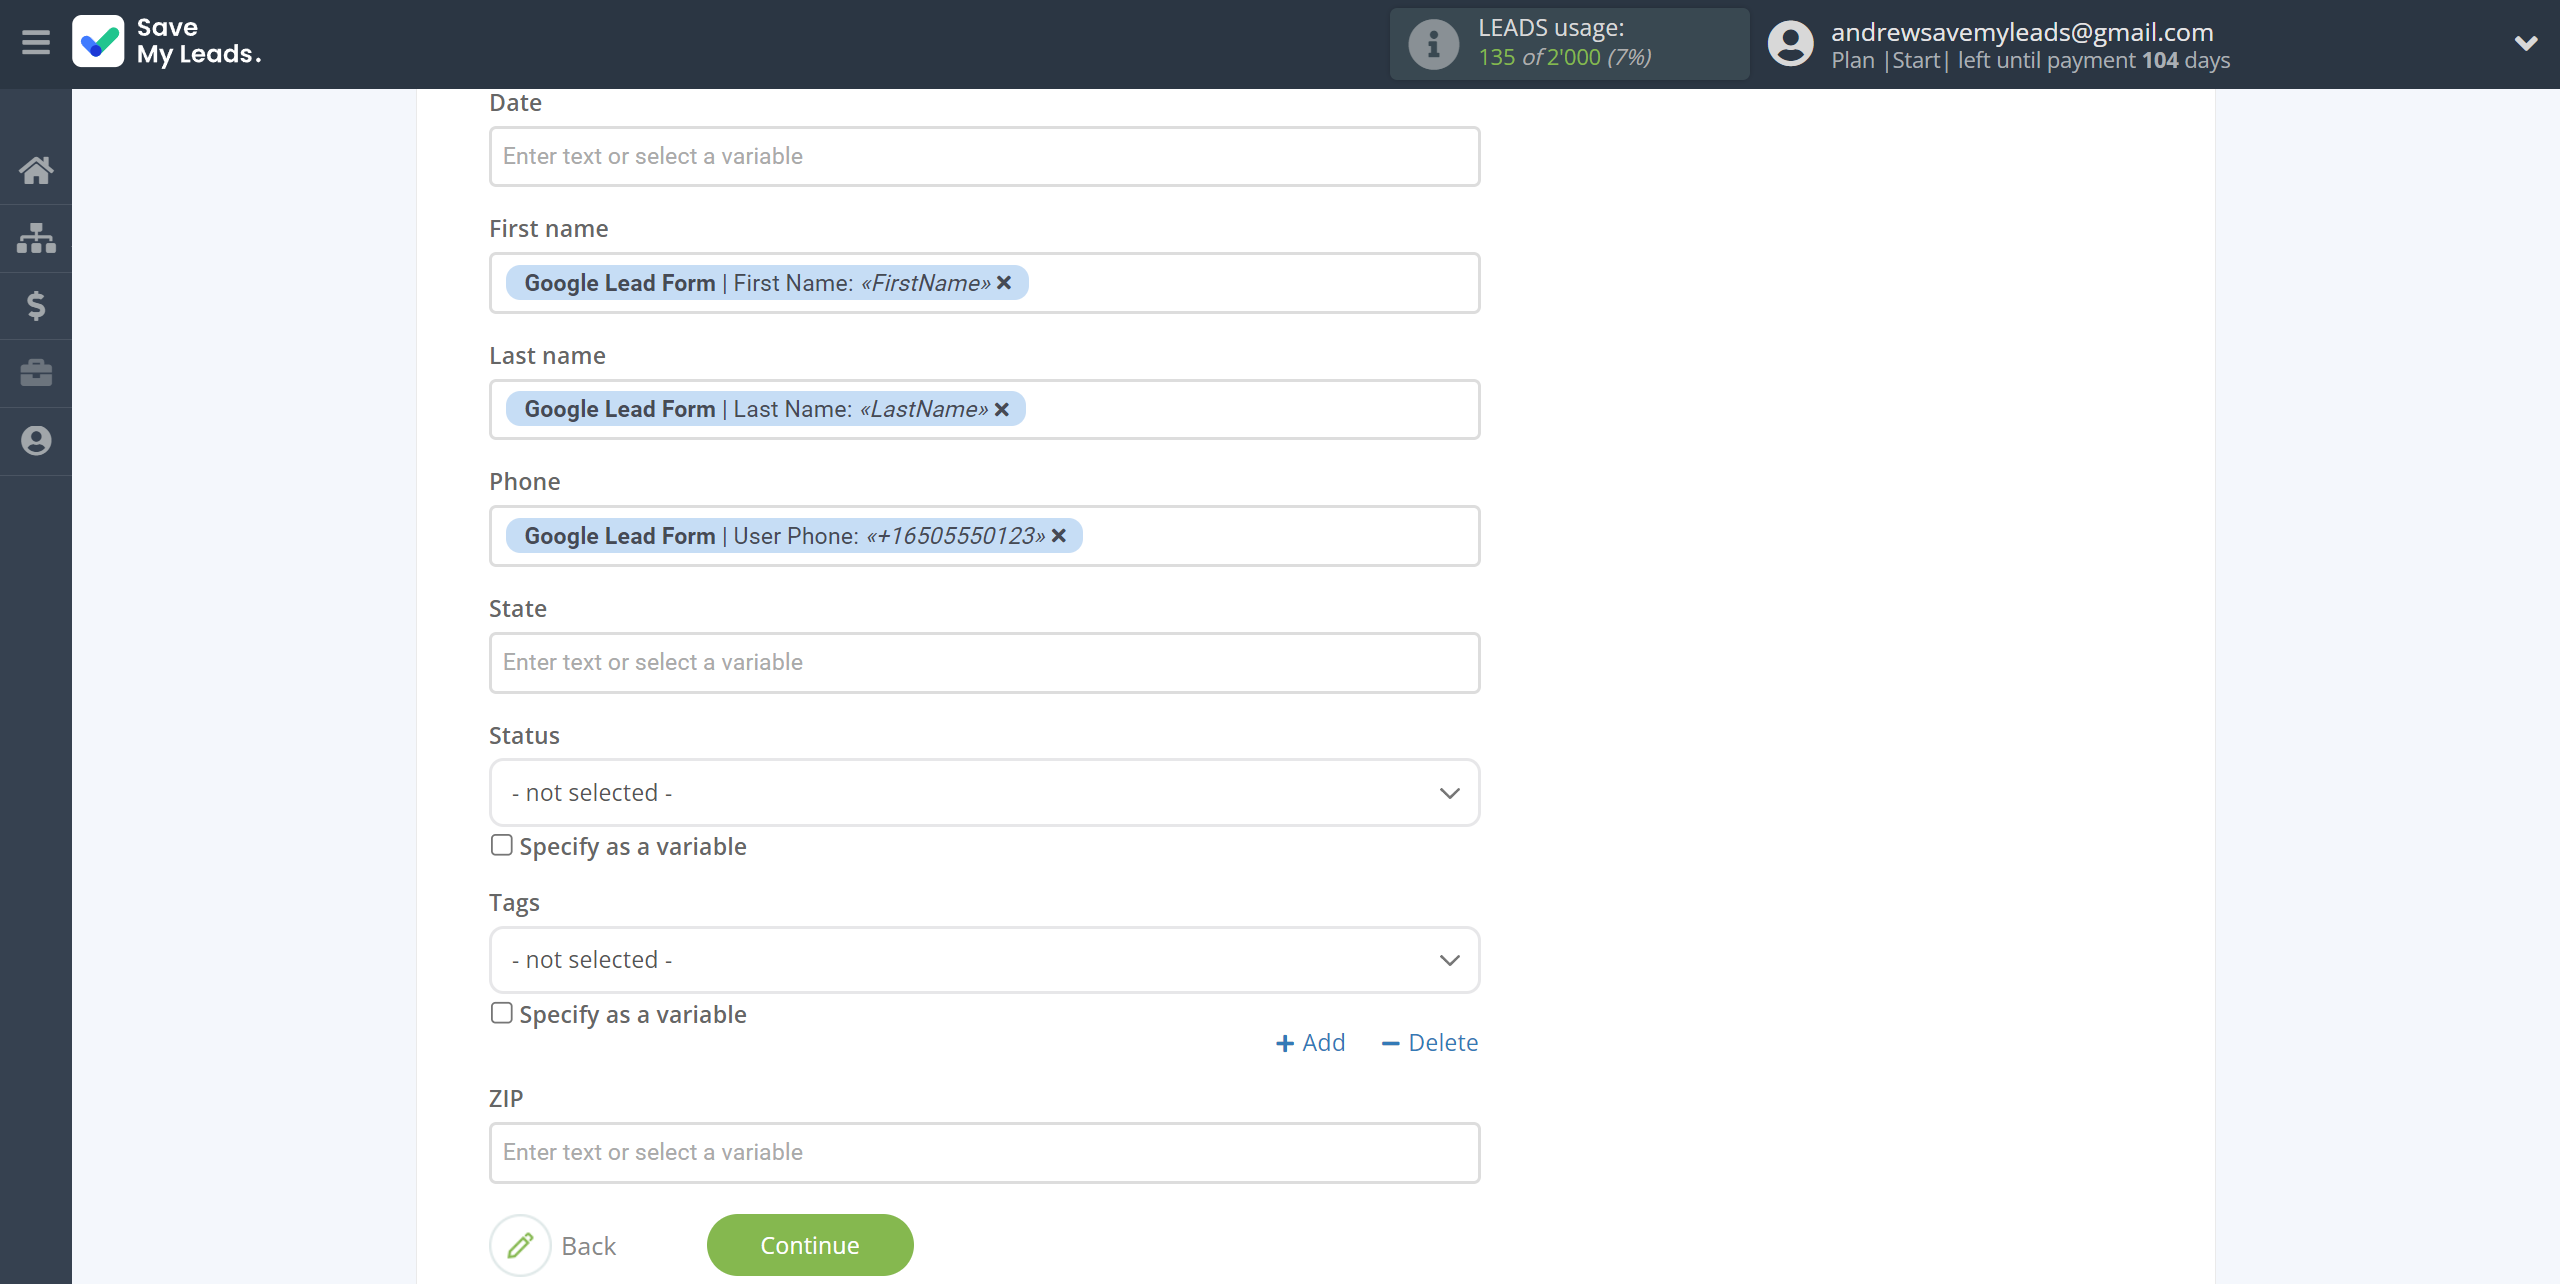Click the Date input field

pyautogui.click(x=984, y=156)
